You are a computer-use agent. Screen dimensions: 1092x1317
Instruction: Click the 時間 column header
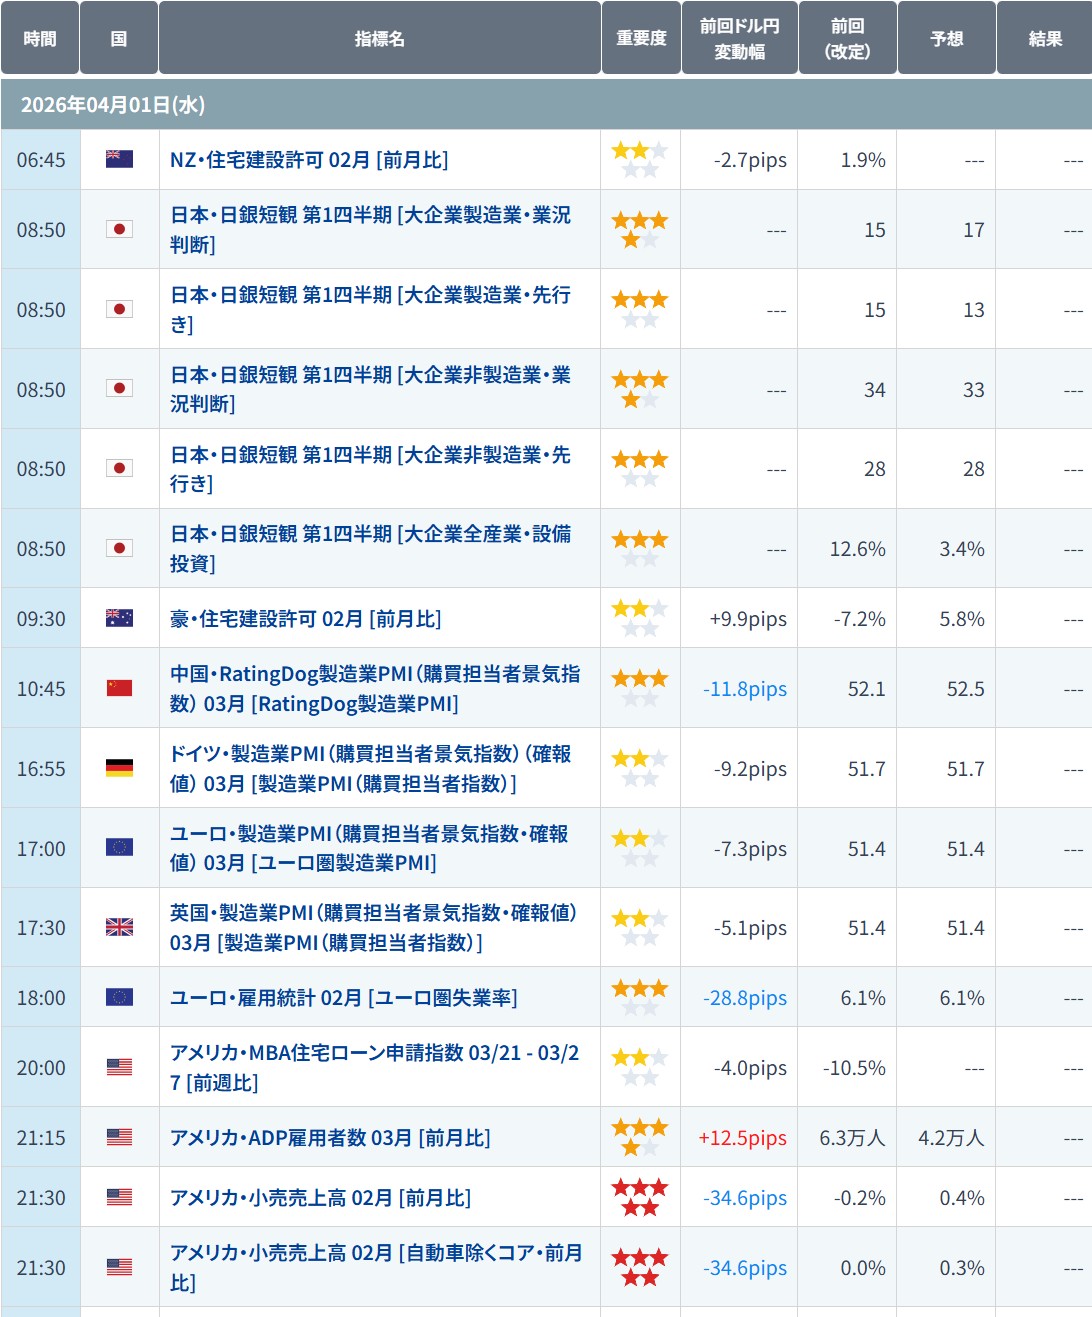tap(40, 39)
